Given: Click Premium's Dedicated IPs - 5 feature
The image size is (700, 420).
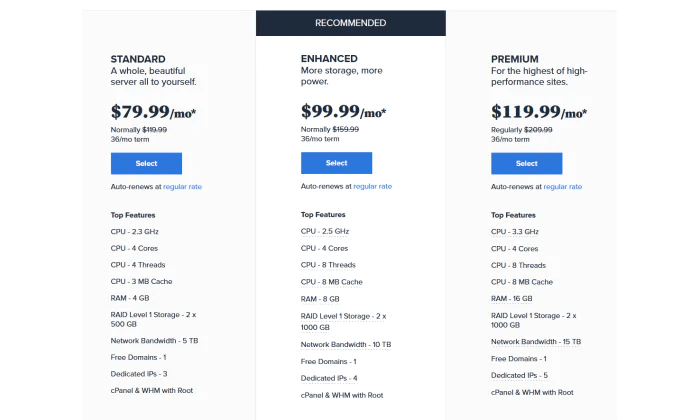Looking at the screenshot, I should 519,375.
